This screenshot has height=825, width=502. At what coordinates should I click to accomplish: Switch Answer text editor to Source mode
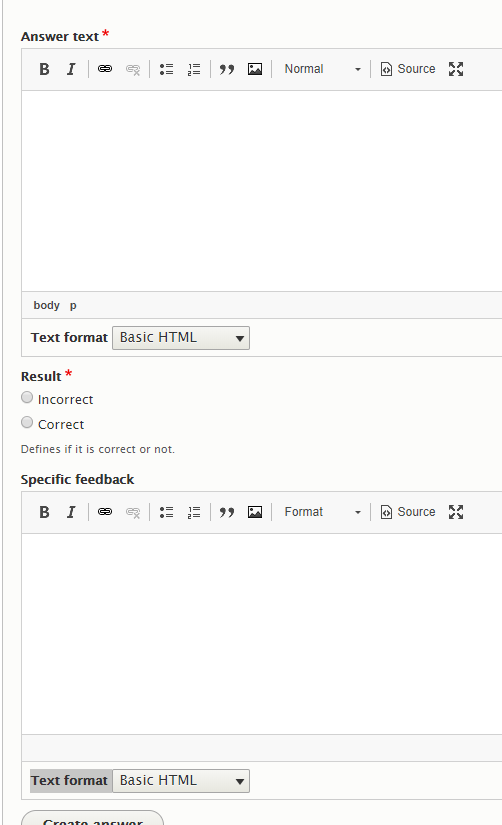pyautogui.click(x=408, y=69)
